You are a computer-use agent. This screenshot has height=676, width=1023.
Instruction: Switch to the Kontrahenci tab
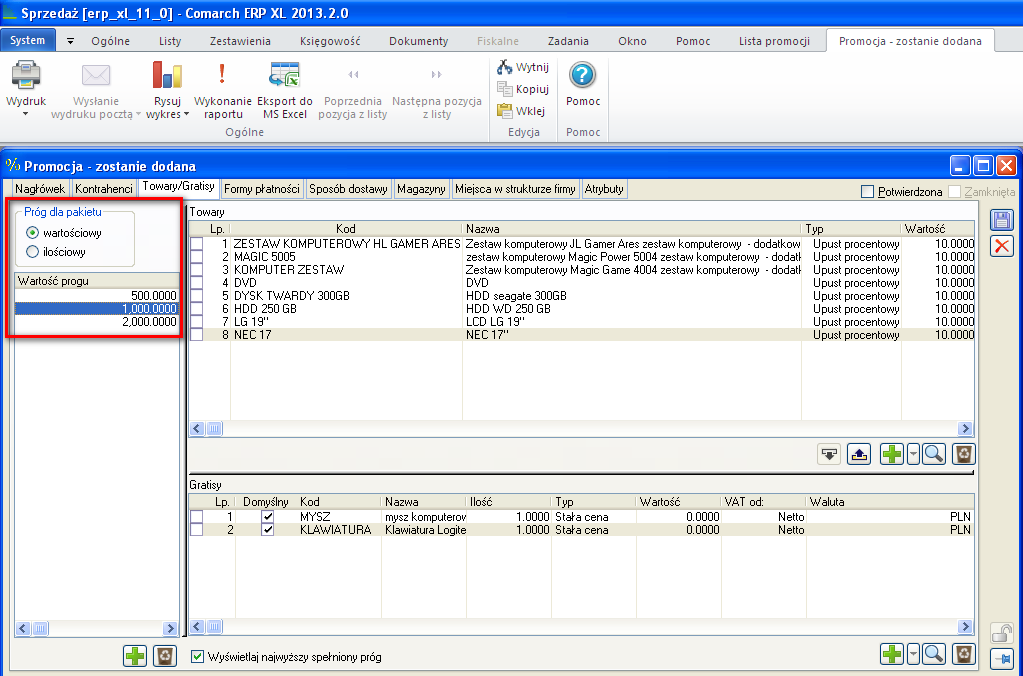[104, 189]
